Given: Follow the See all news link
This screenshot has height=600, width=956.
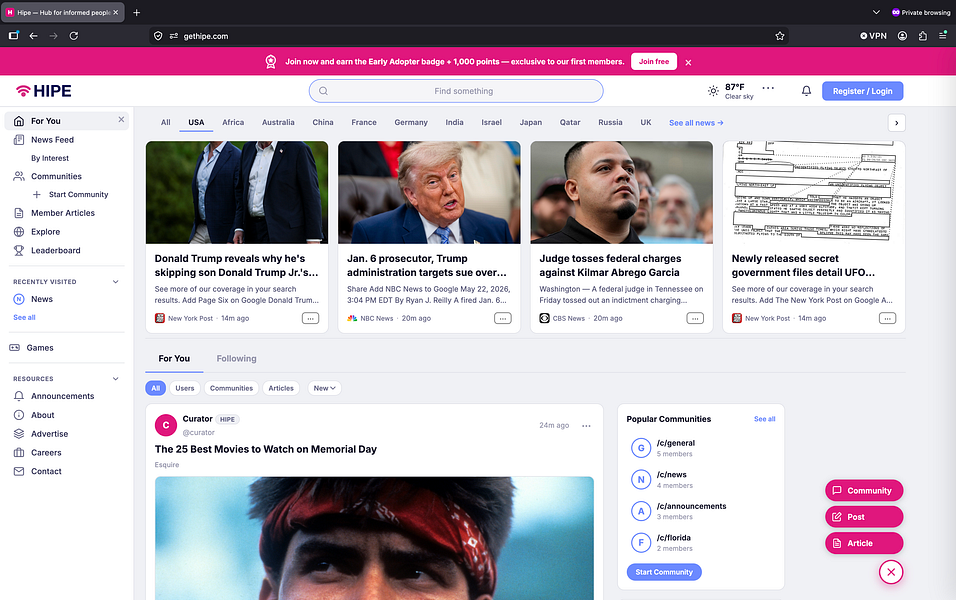Looking at the screenshot, I should [x=696, y=123].
